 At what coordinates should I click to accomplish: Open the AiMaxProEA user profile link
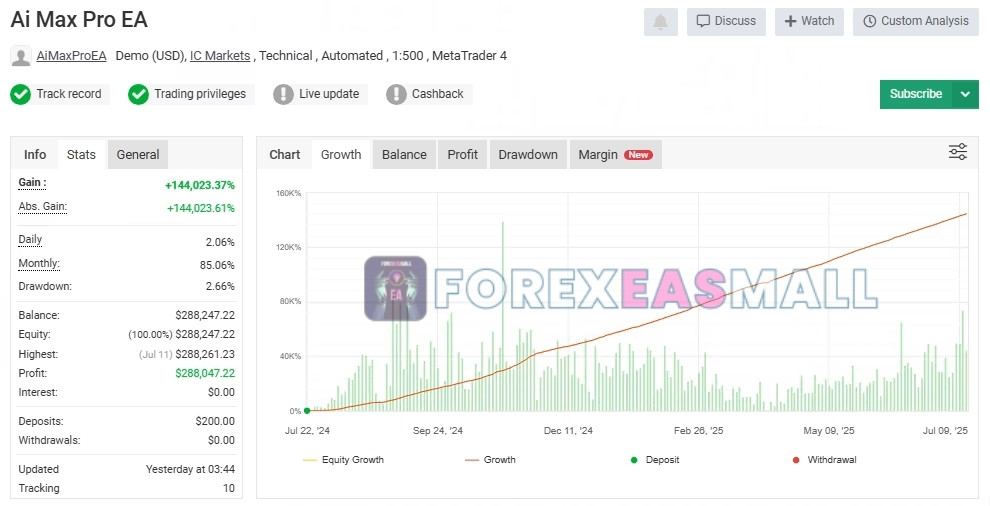pyautogui.click(x=71, y=56)
